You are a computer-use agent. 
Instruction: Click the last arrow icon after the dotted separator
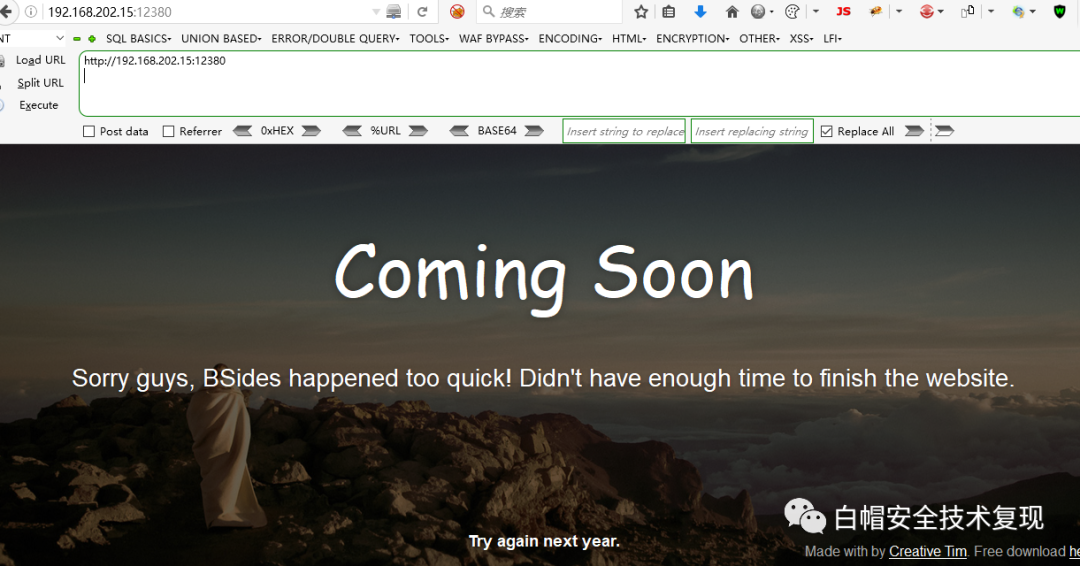[x=944, y=131]
